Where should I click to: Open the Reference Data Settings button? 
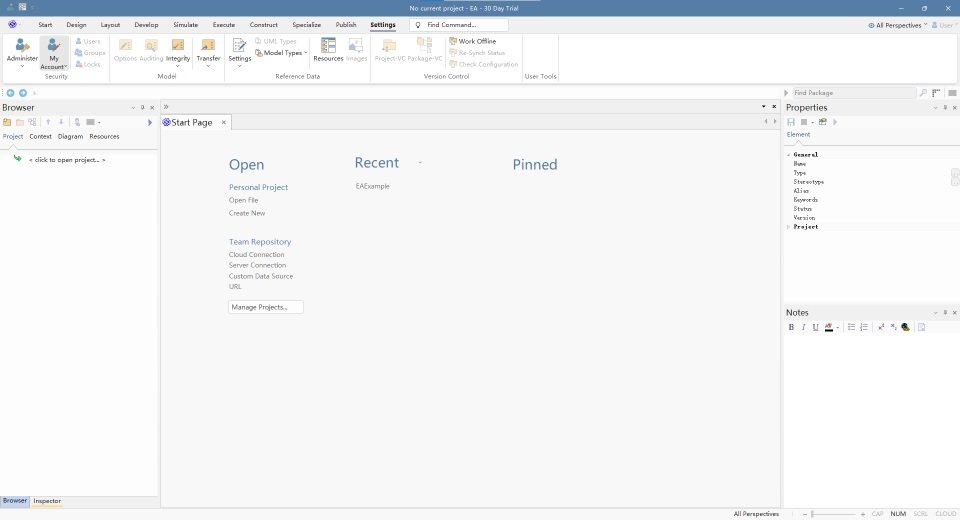tap(239, 52)
